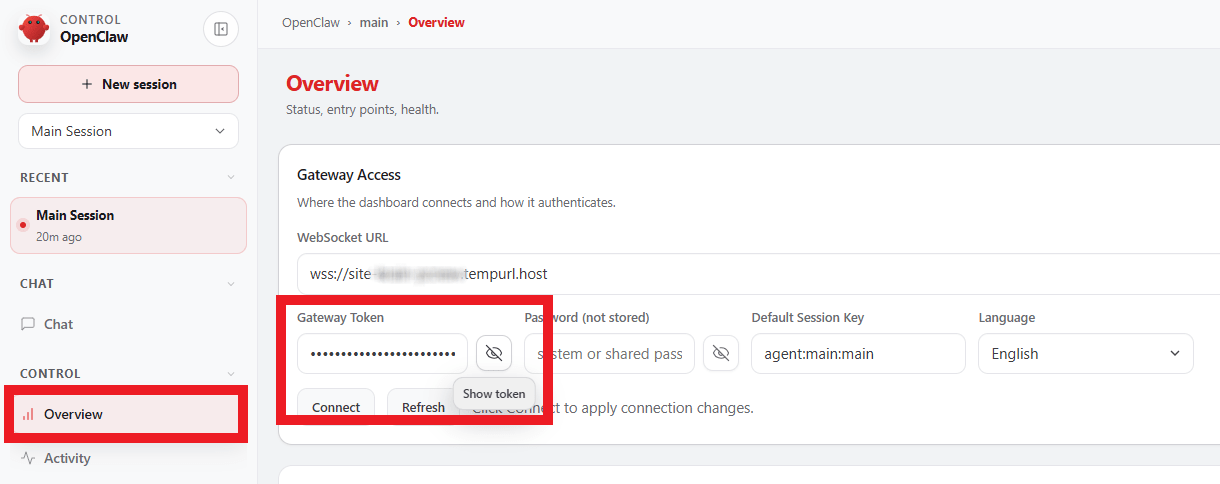Open the Main Session dropdown

[128, 131]
